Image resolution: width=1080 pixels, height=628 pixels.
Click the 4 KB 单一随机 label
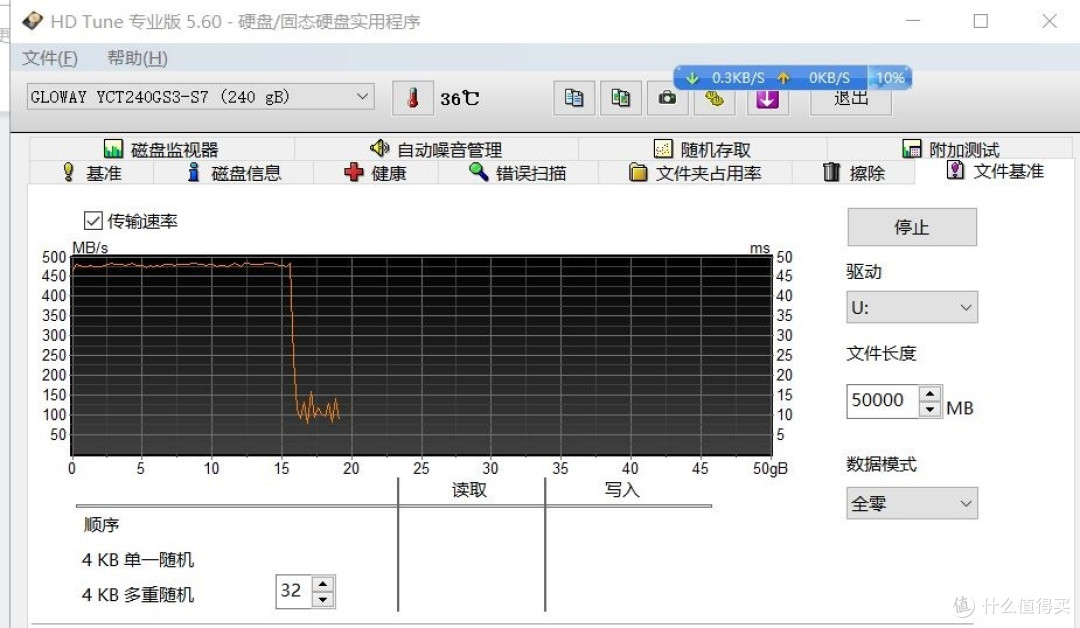coord(138,560)
